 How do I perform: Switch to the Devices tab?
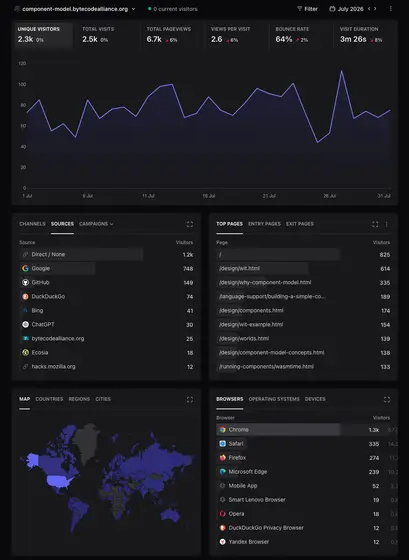[x=315, y=399]
